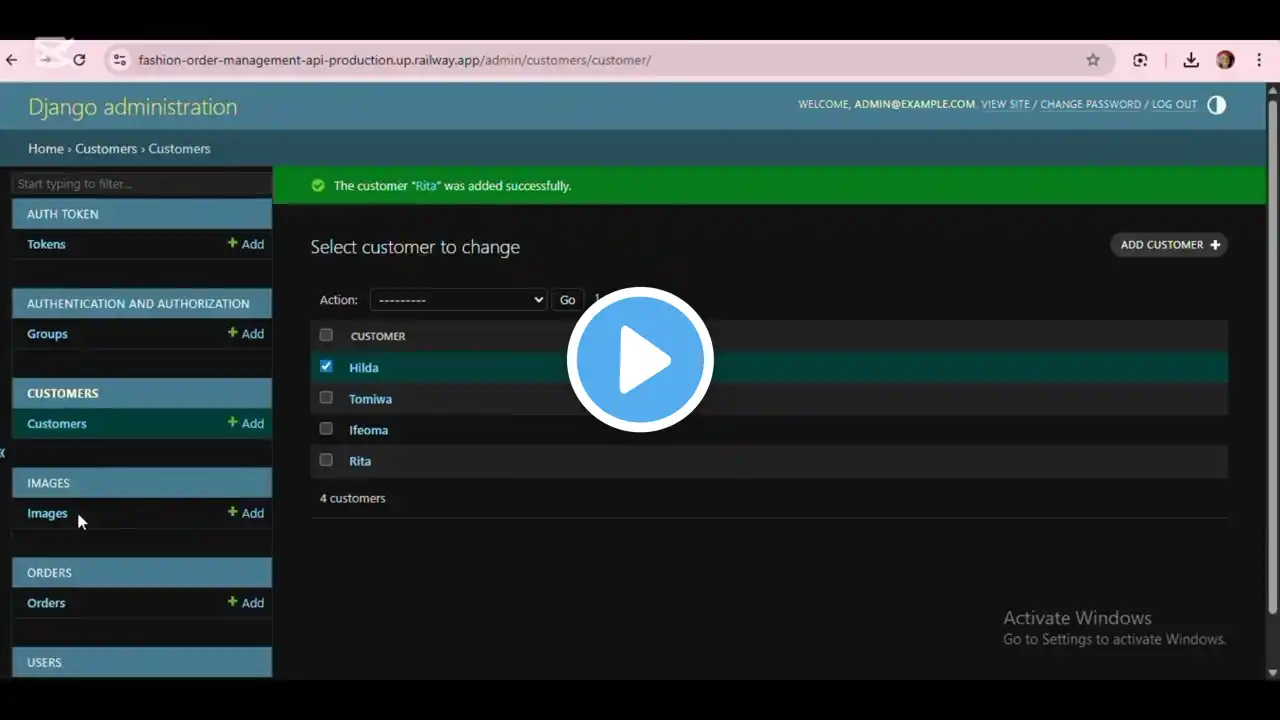Open the browser profile avatar
This screenshot has height=720, width=1280.
(x=1225, y=60)
